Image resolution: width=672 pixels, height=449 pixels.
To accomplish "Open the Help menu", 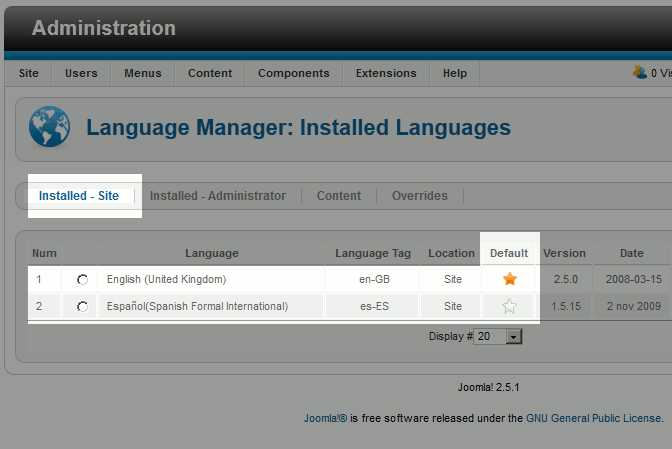I will [x=455, y=73].
